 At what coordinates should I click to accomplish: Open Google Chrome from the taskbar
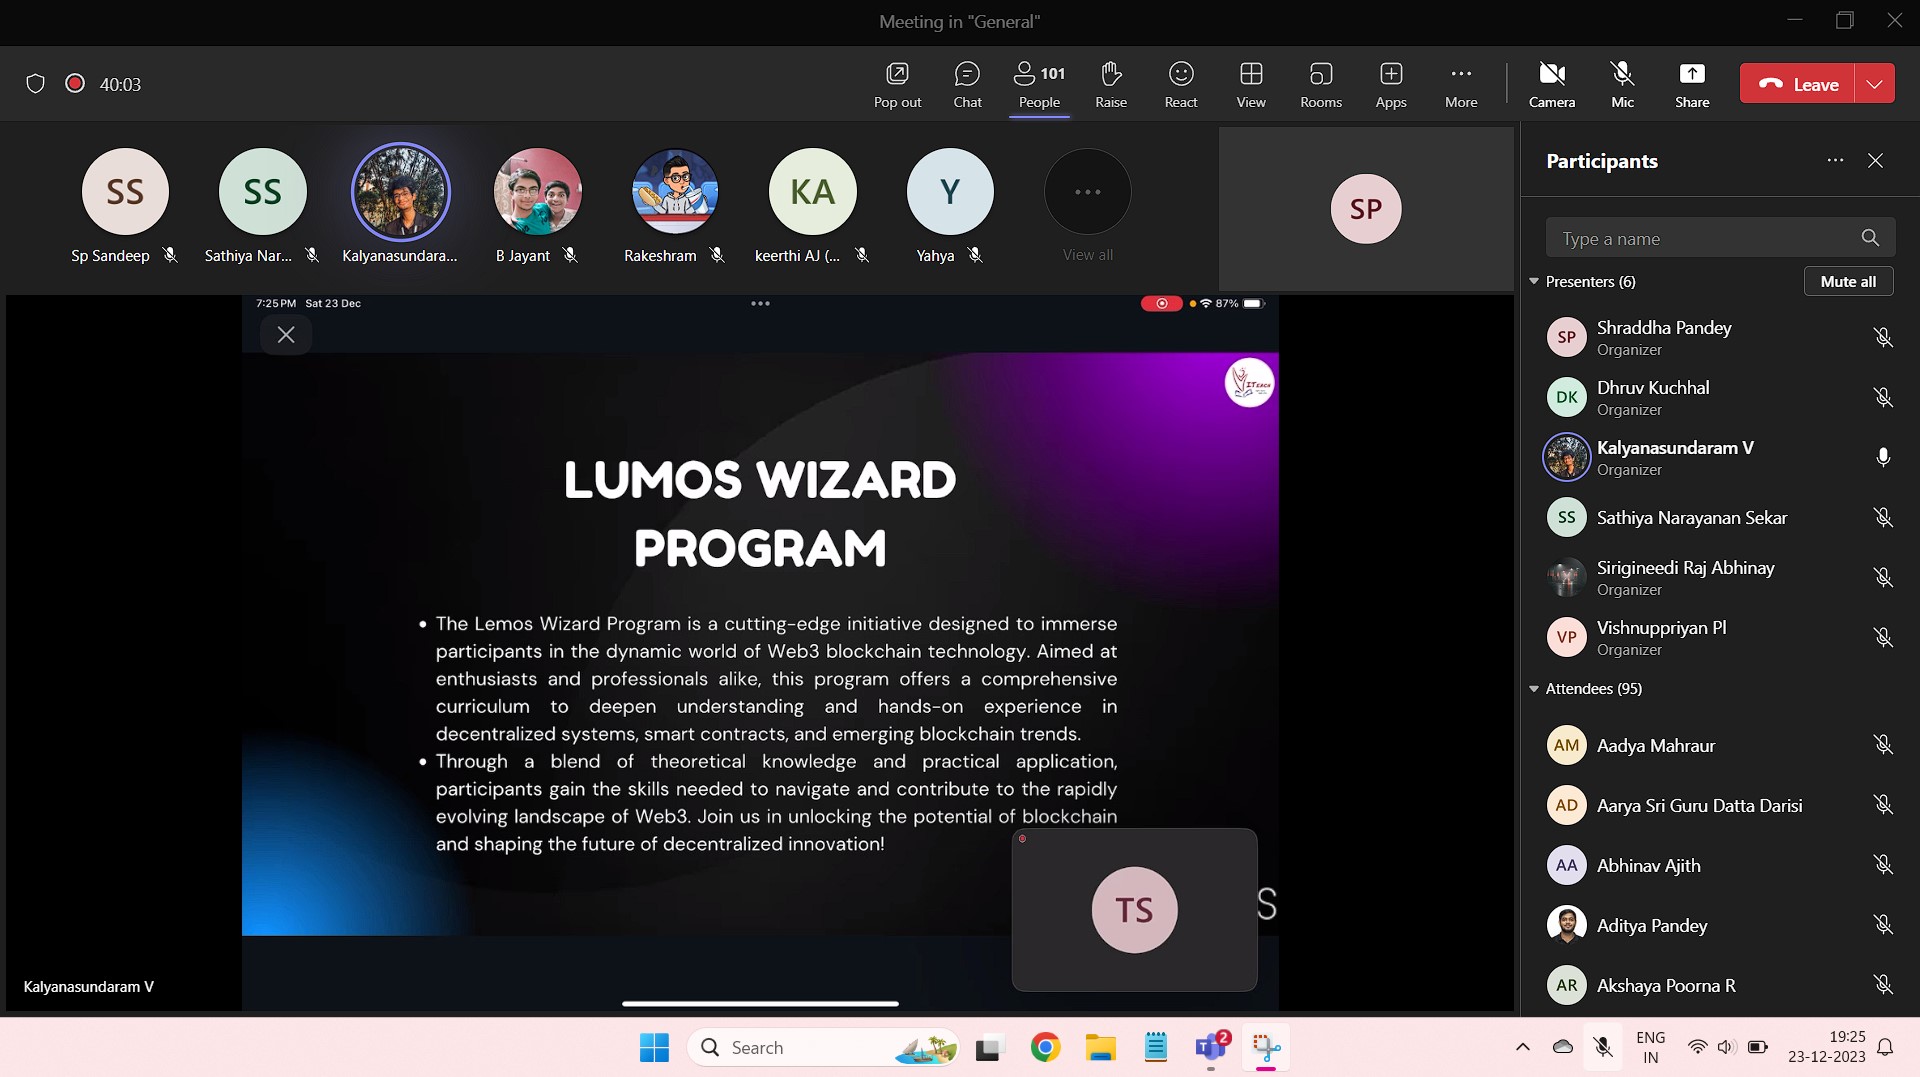(1045, 1047)
